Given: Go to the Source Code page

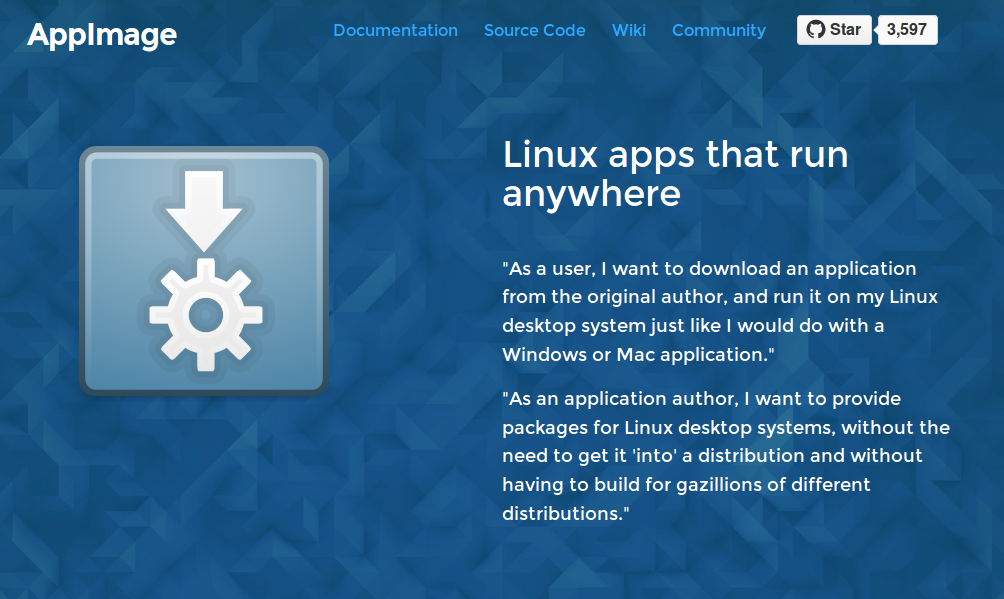Looking at the screenshot, I should coord(534,30).
